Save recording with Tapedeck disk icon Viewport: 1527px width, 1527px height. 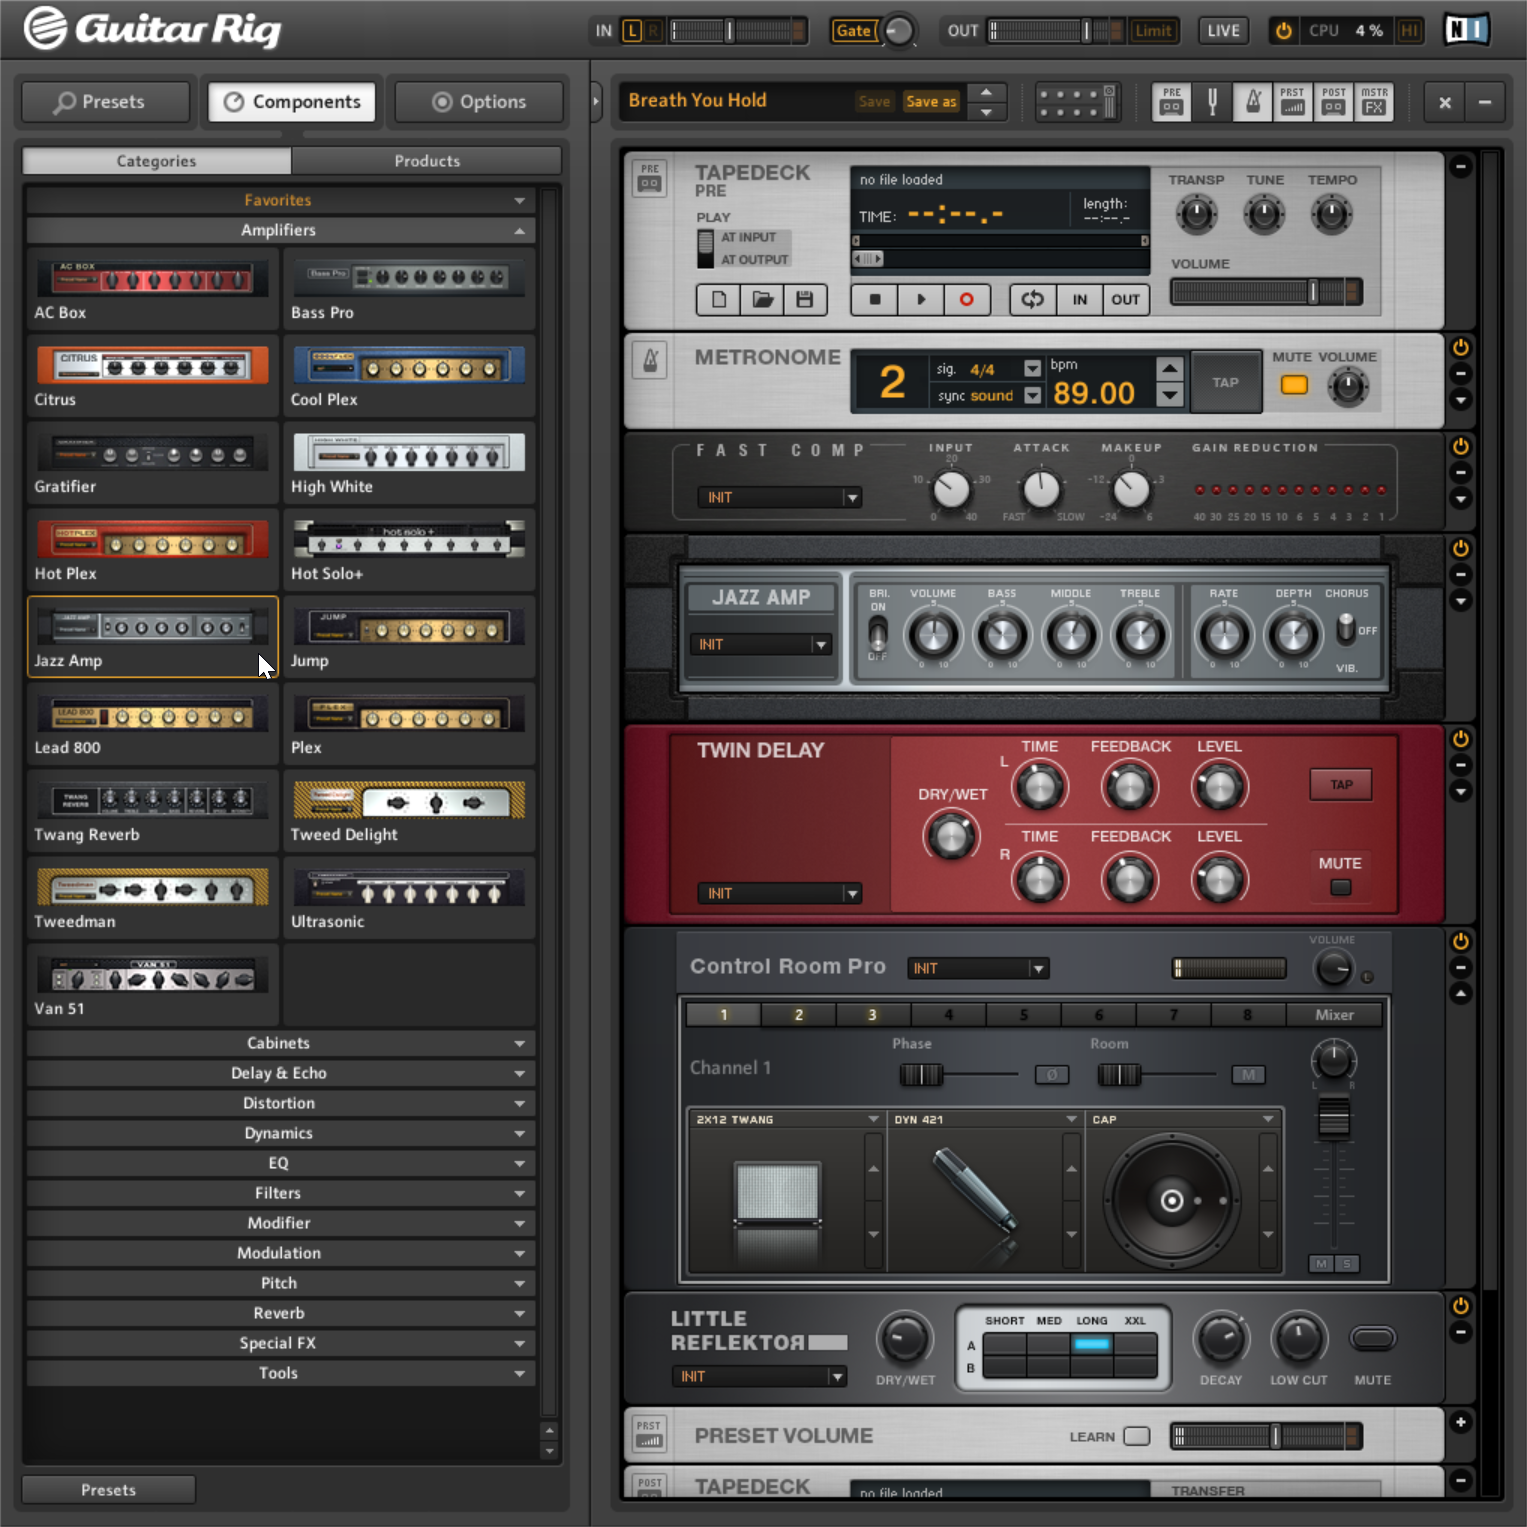(x=805, y=299)
